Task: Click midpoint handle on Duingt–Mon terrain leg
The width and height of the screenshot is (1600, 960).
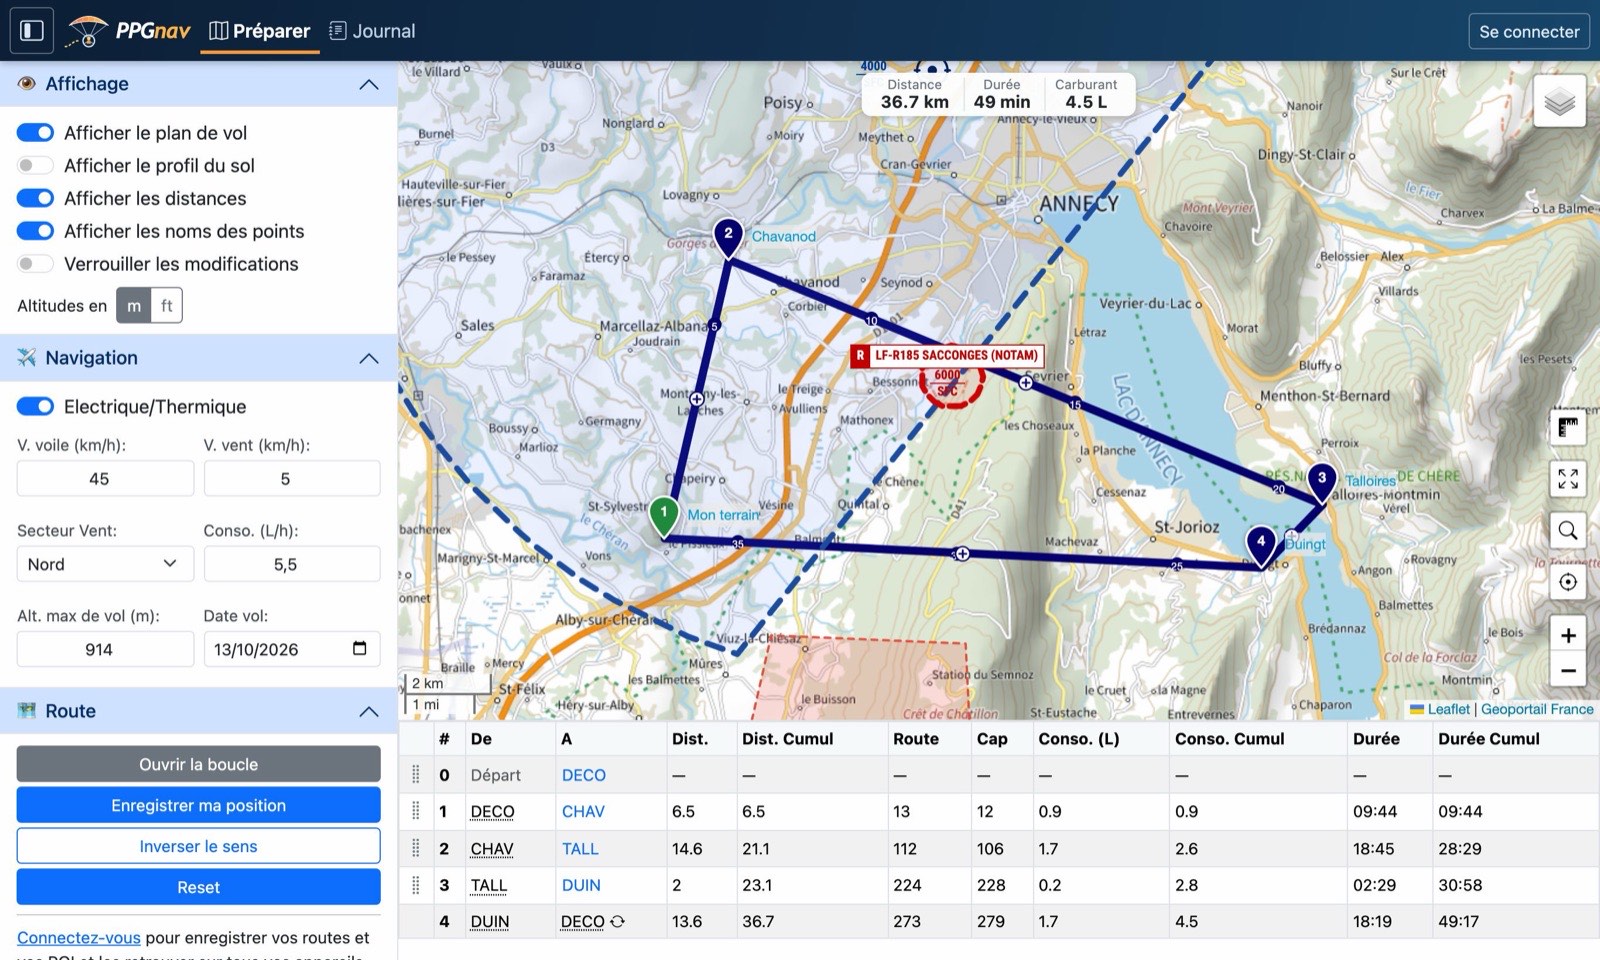Action: coord(961,553)
